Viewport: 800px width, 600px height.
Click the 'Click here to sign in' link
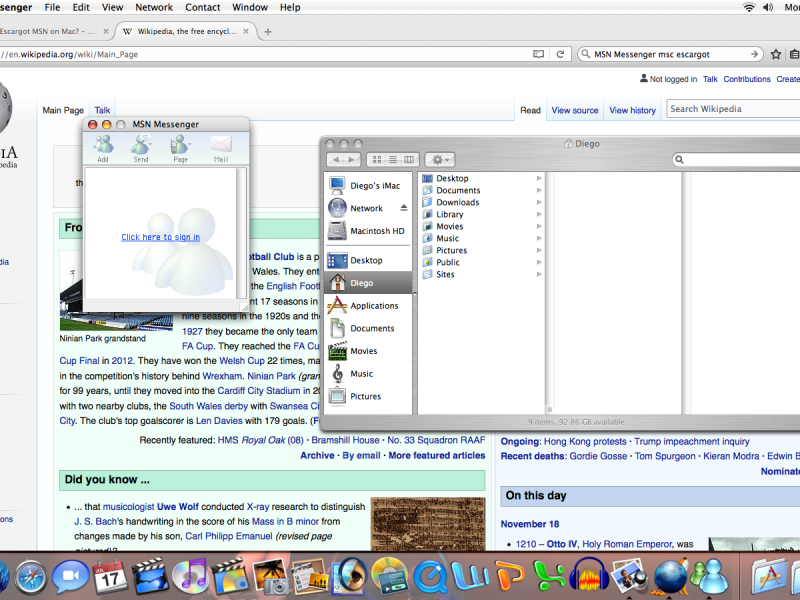(x=161, y=237)
